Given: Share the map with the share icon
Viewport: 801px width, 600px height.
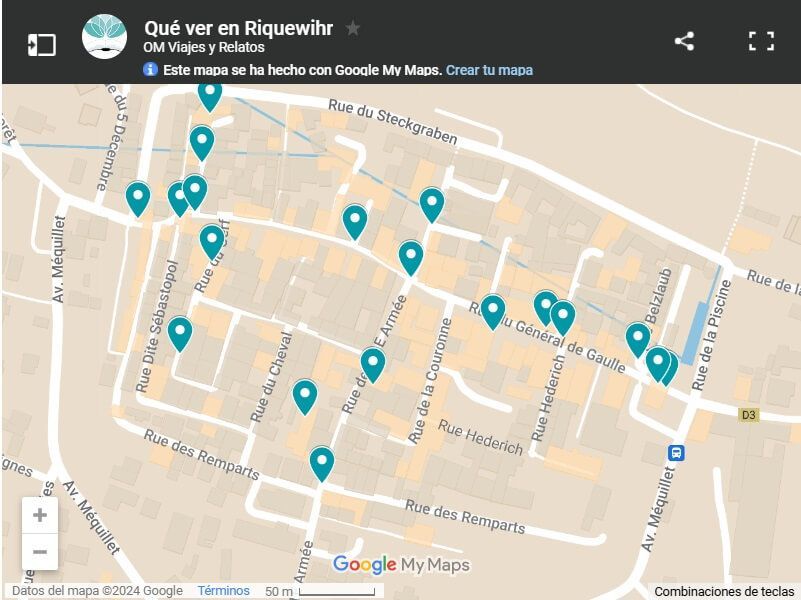Looking at the screenshot, I should click(684, 41).
